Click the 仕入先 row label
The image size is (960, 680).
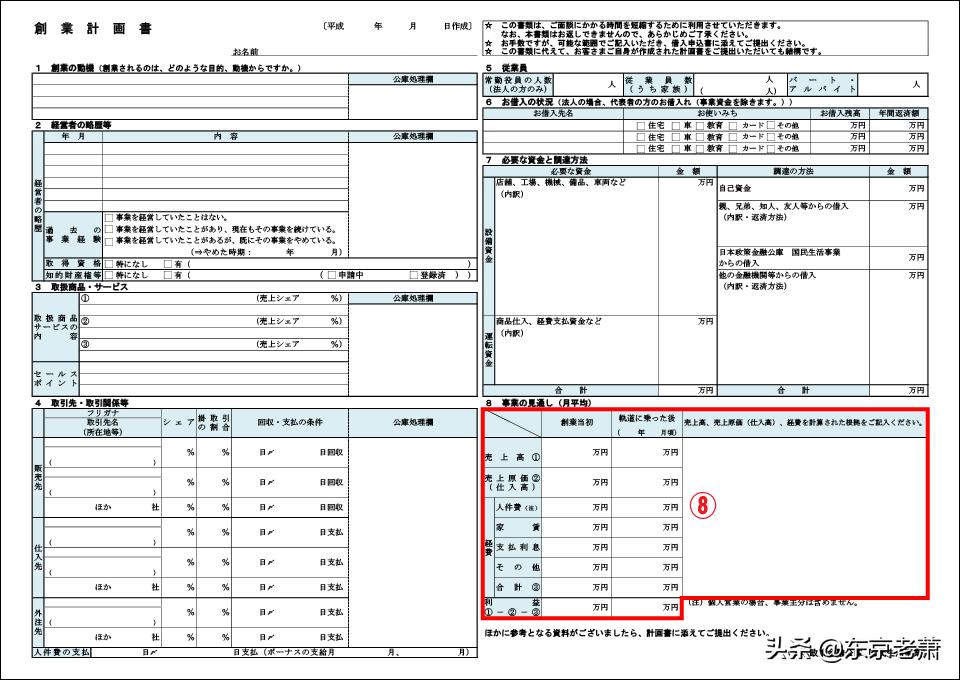pos(39,557)
